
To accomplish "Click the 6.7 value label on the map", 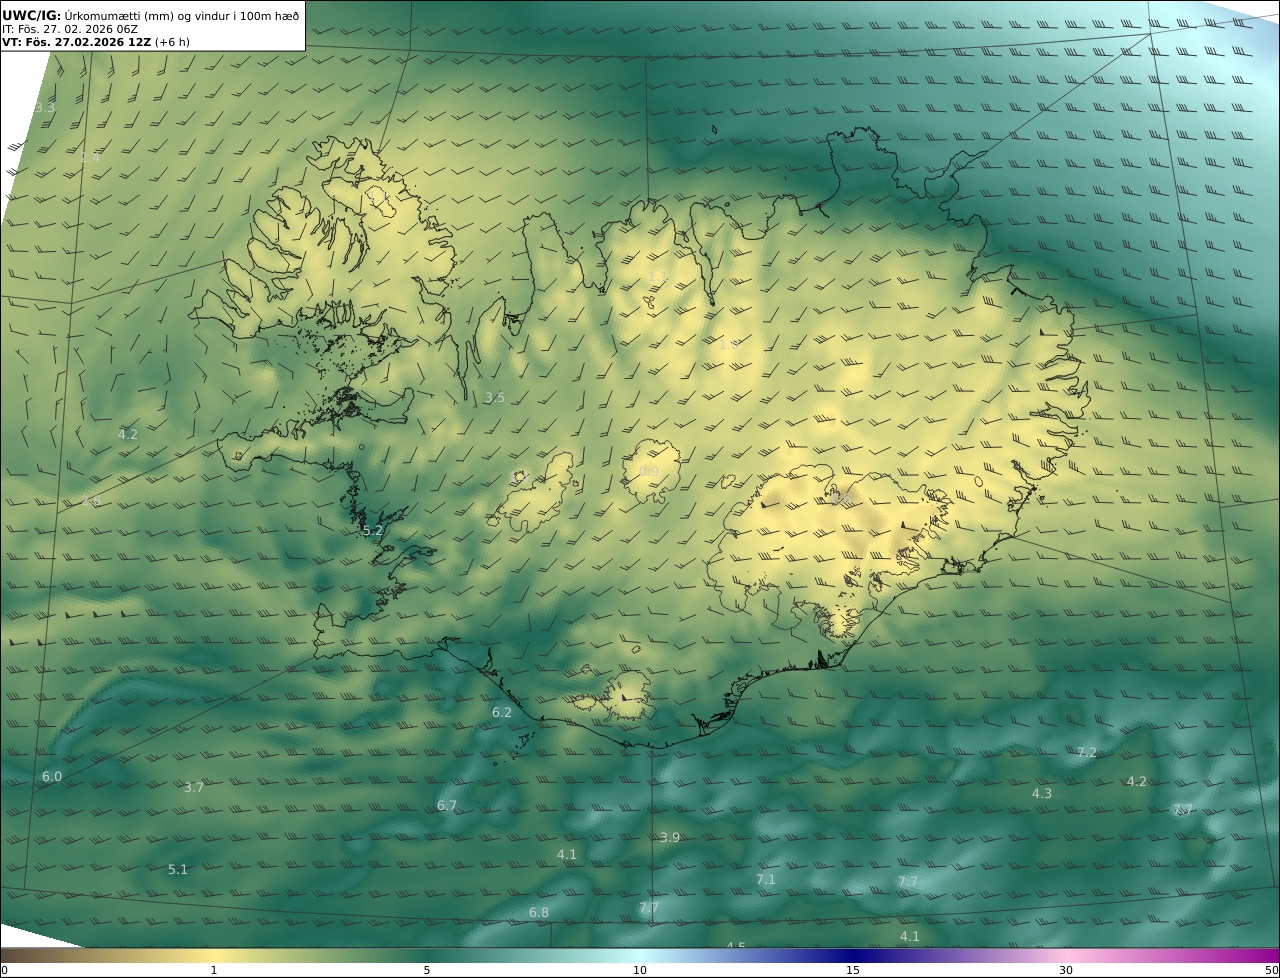I will pyautogui.click(x=447, y=806).
